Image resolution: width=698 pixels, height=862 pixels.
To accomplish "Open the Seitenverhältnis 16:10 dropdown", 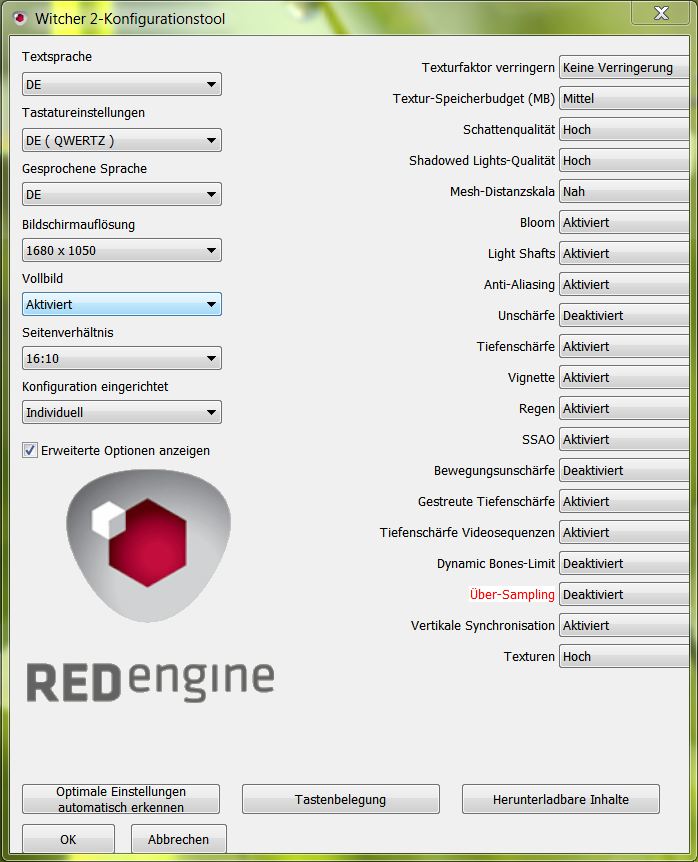I will click(121, 358).
